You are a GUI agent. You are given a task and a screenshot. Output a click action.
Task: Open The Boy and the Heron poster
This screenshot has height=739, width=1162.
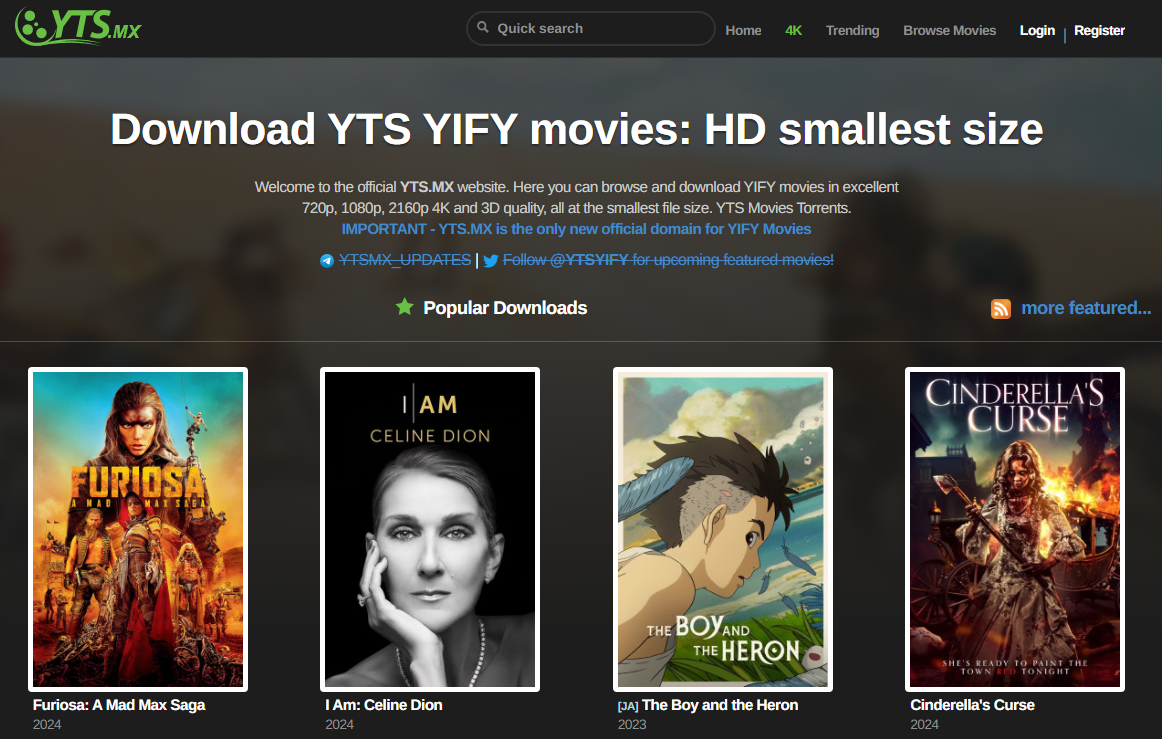coord(723,529)
